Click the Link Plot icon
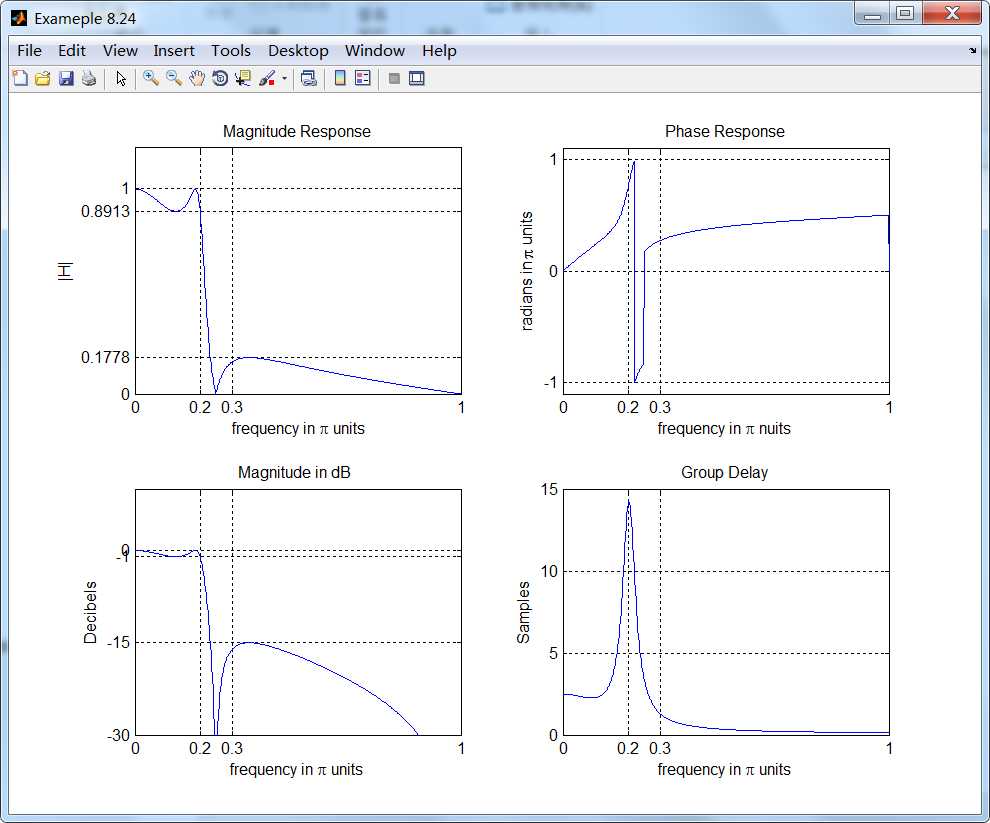 point(309,78)
